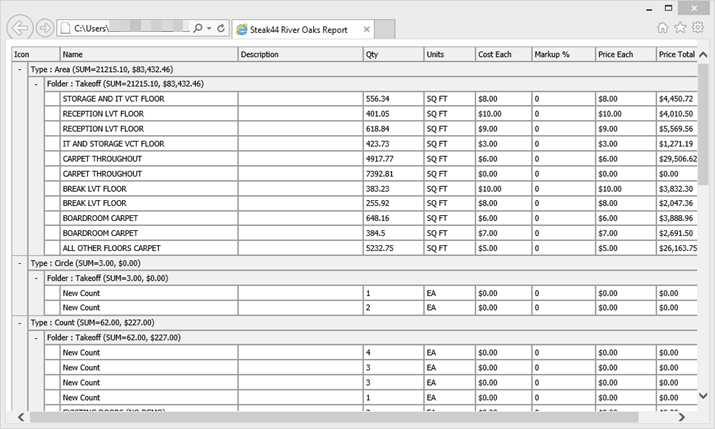Click up arrow of vertical scrollbar
The width and height of the screenshot is (715, 429).
[703, 55]
